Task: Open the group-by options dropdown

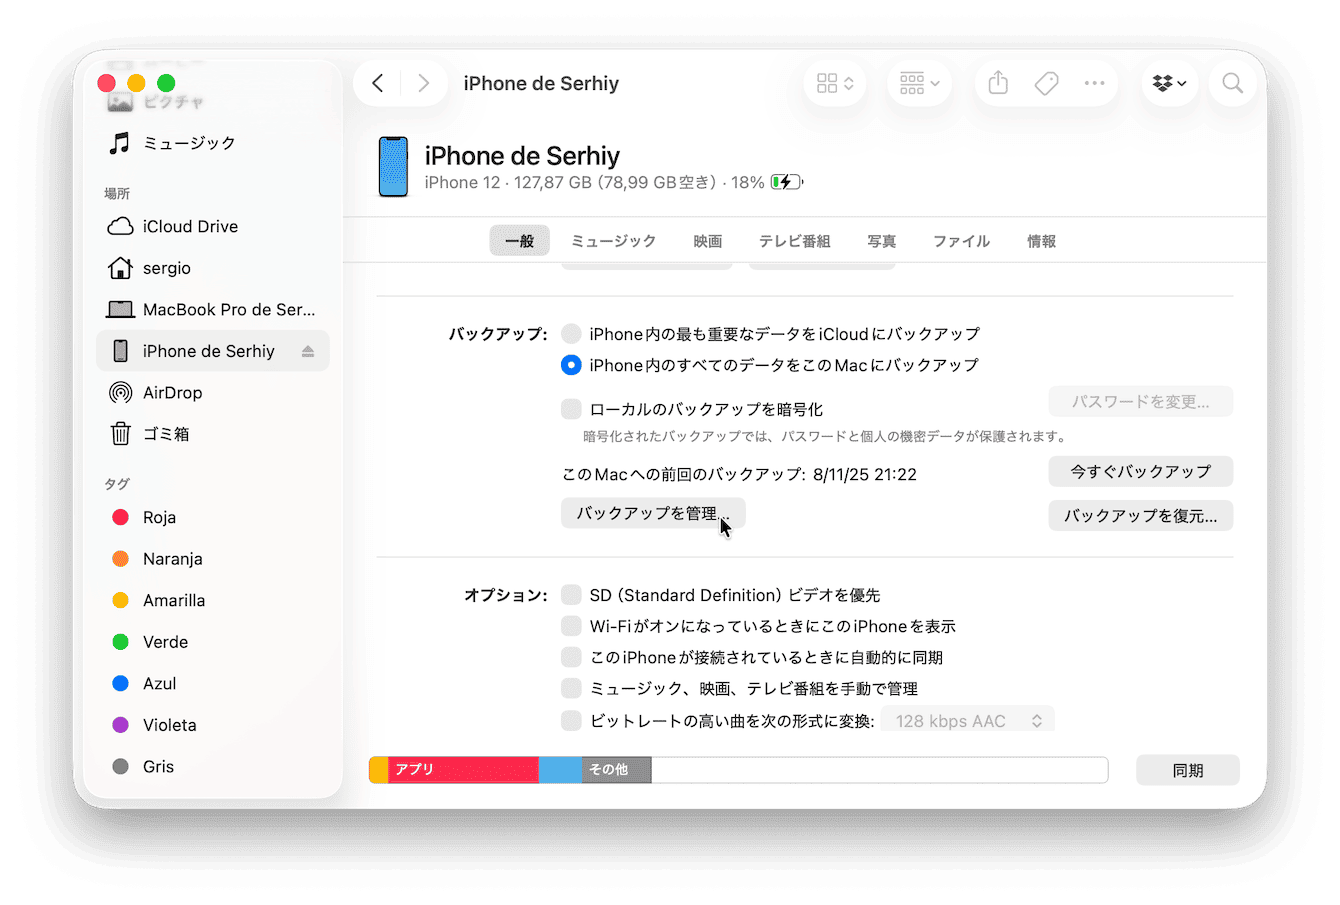Action: tap(919, 83)
